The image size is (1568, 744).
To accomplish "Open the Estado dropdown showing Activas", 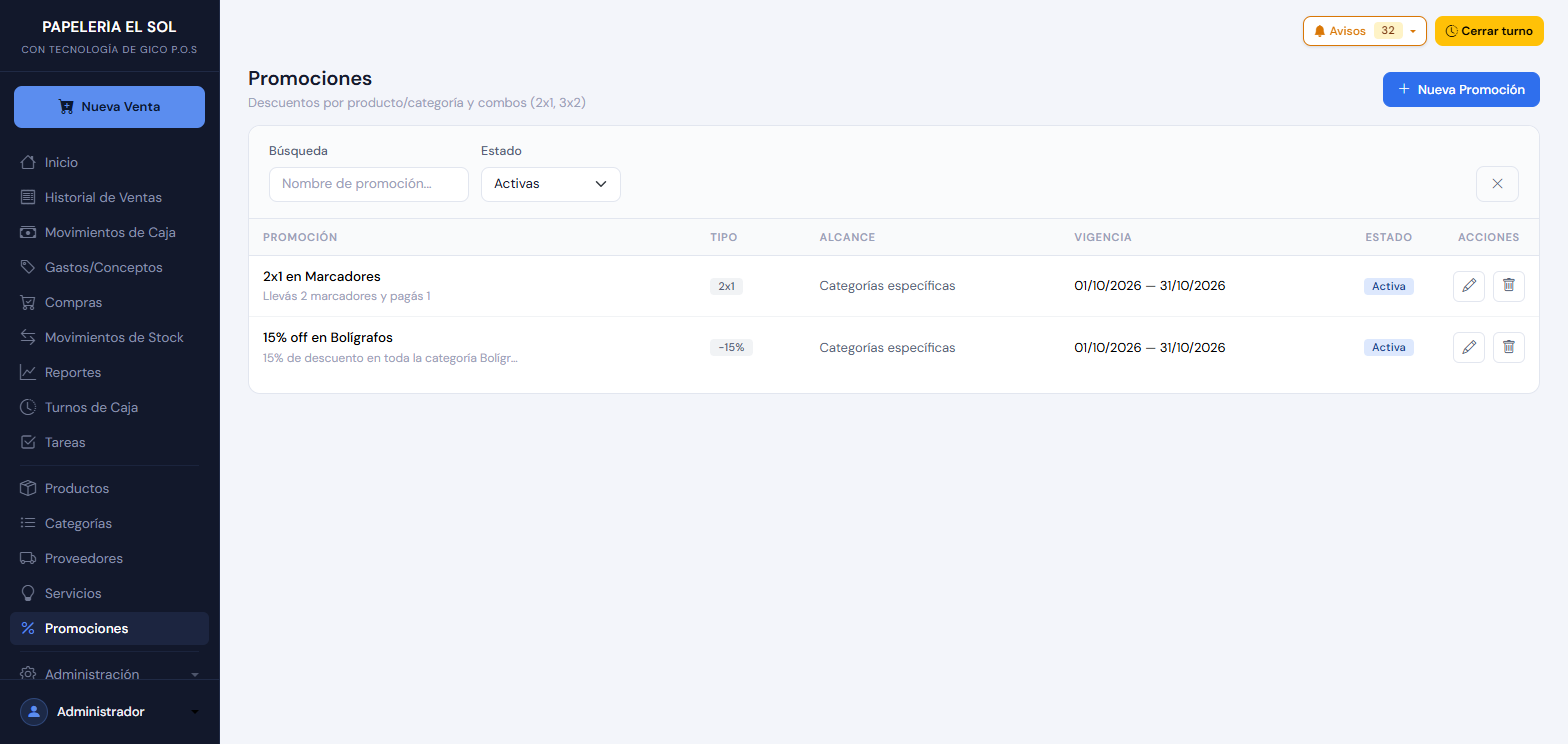I will [x=551, y=184].
